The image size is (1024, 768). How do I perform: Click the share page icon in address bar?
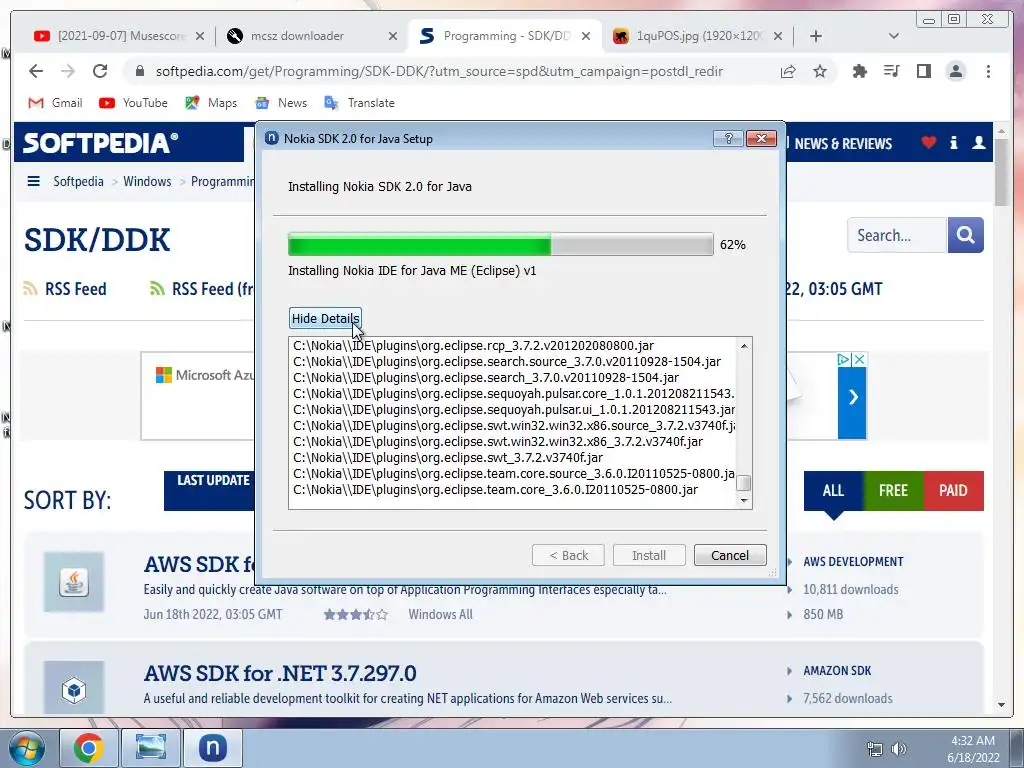[788, 71]
